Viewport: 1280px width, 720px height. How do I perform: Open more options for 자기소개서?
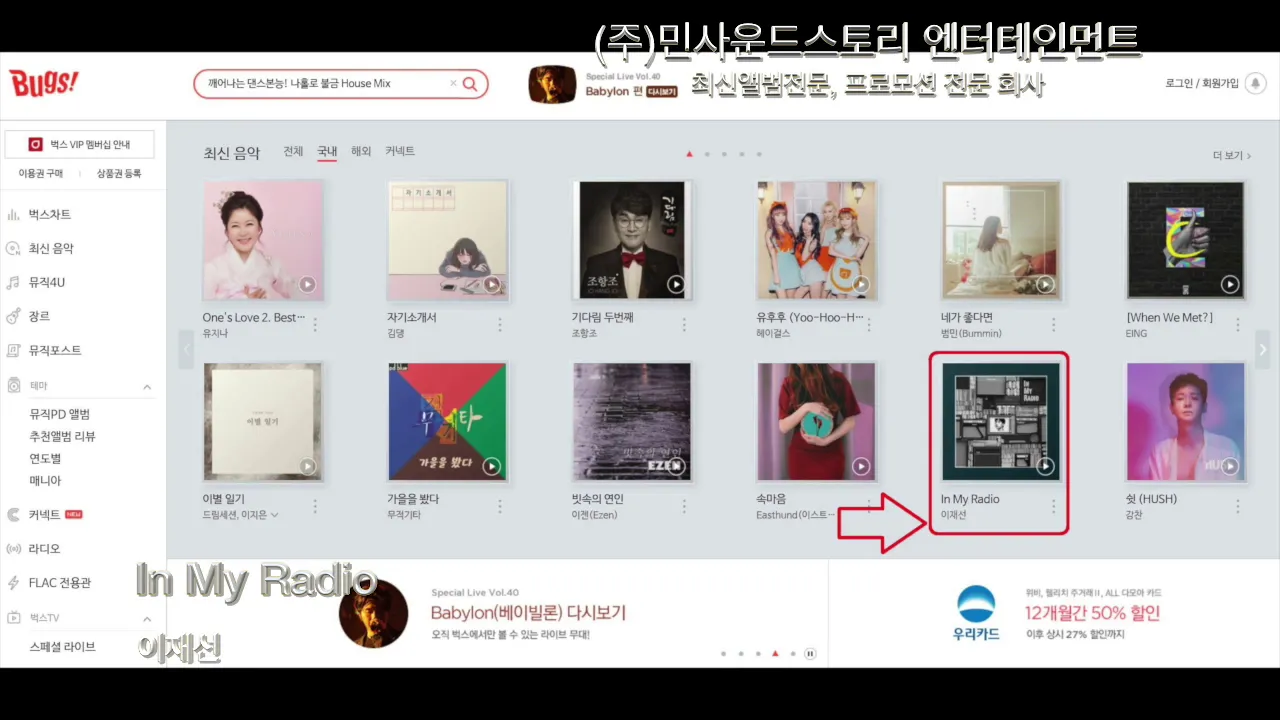(x=500, y=325)
